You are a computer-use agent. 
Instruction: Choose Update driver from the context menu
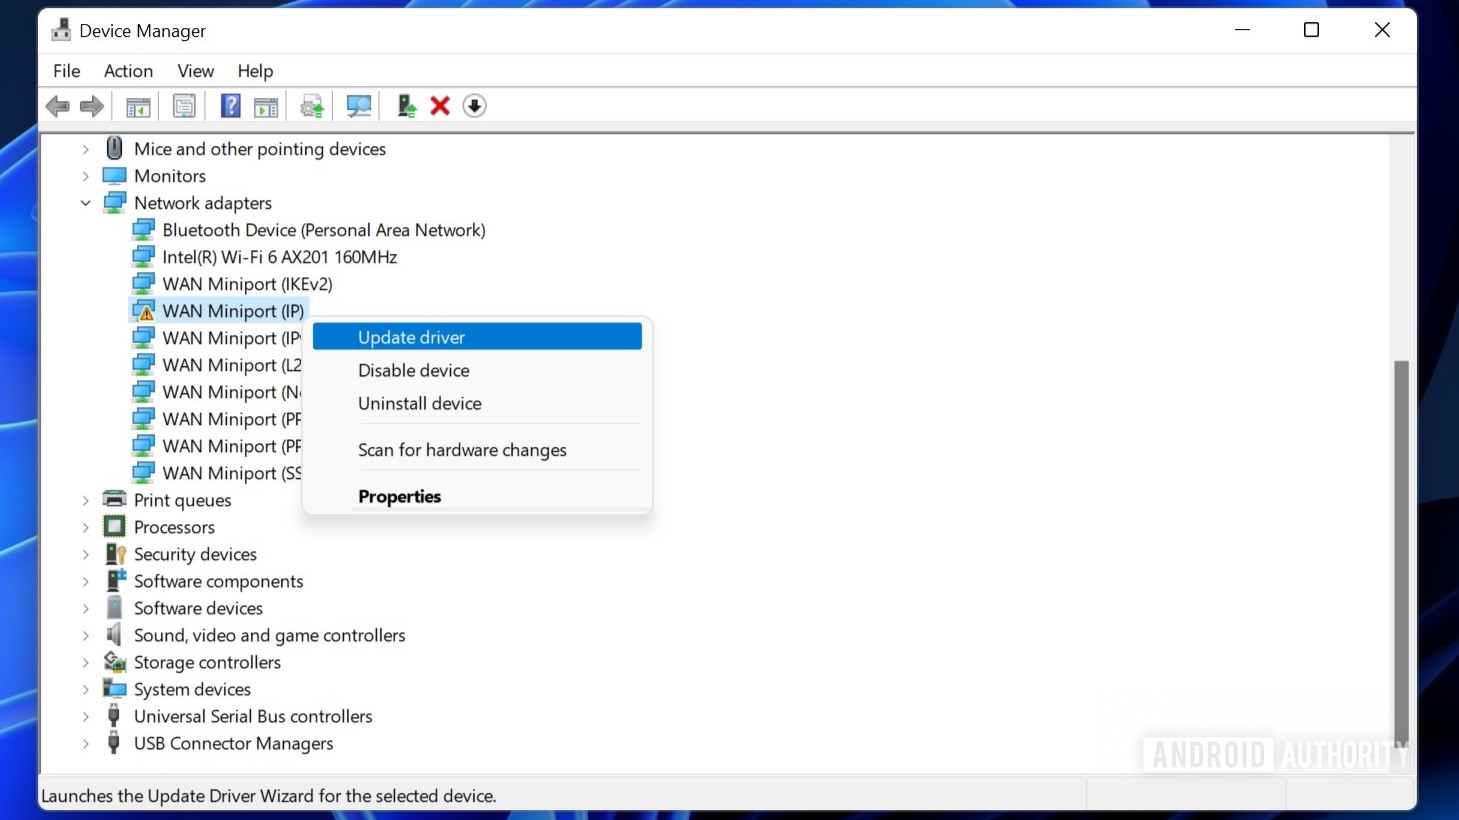pyautogui.click(x=411, y=337)
